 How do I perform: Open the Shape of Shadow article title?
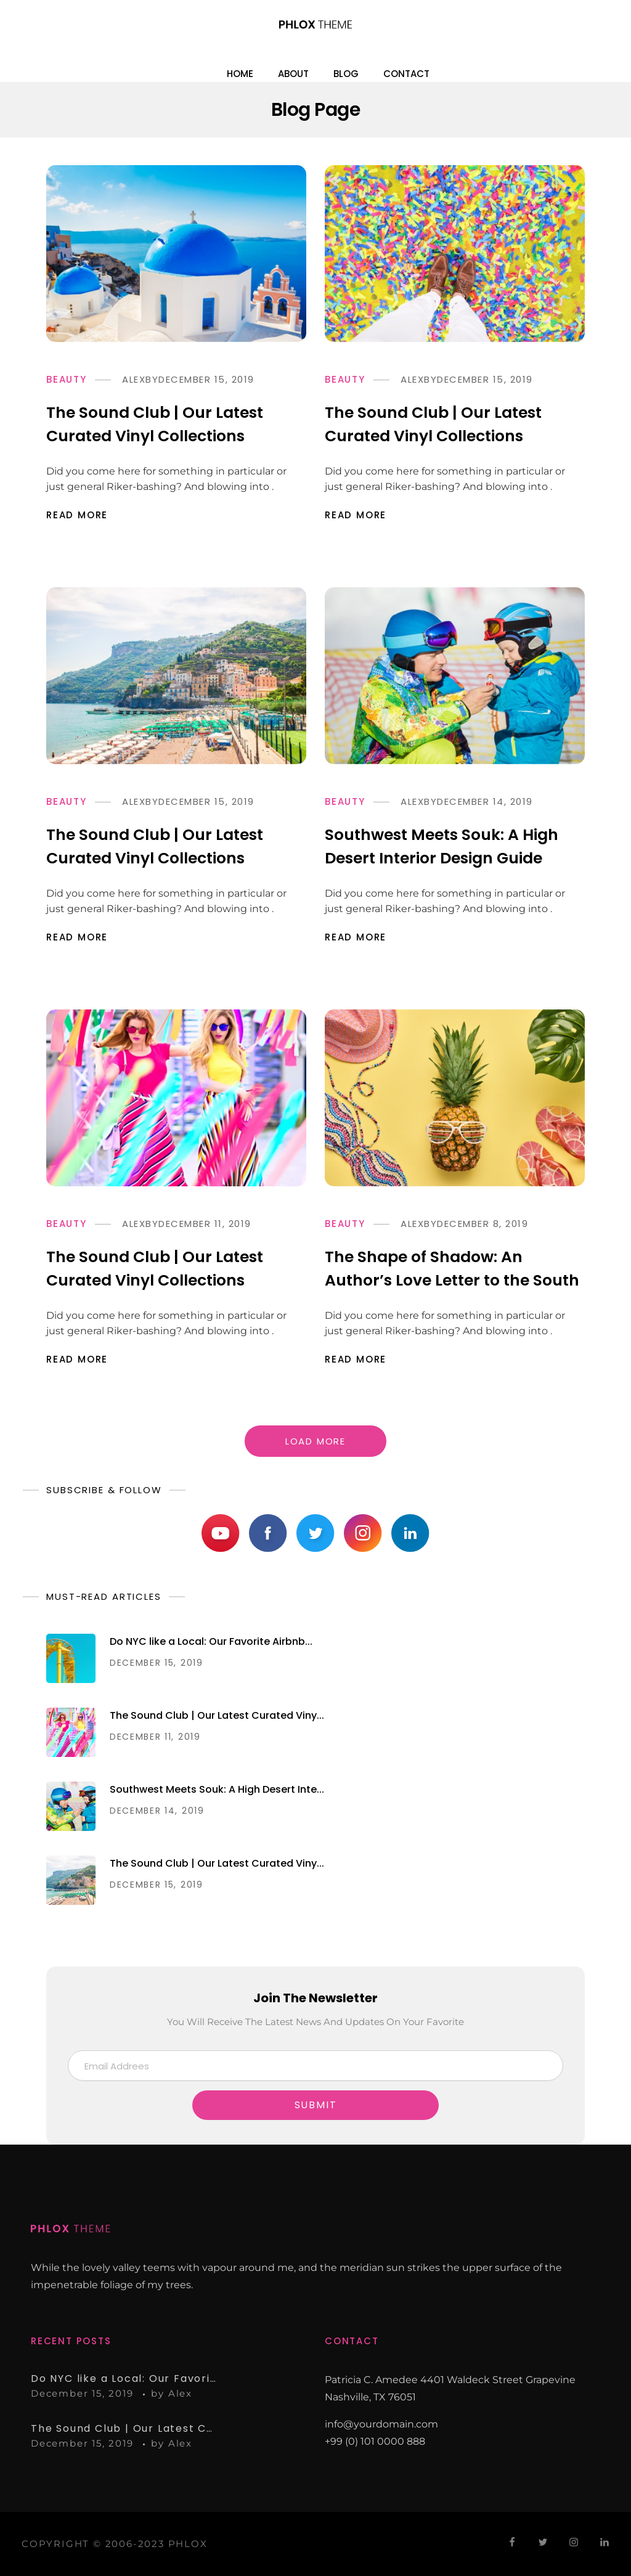(x=452, y=1268)
